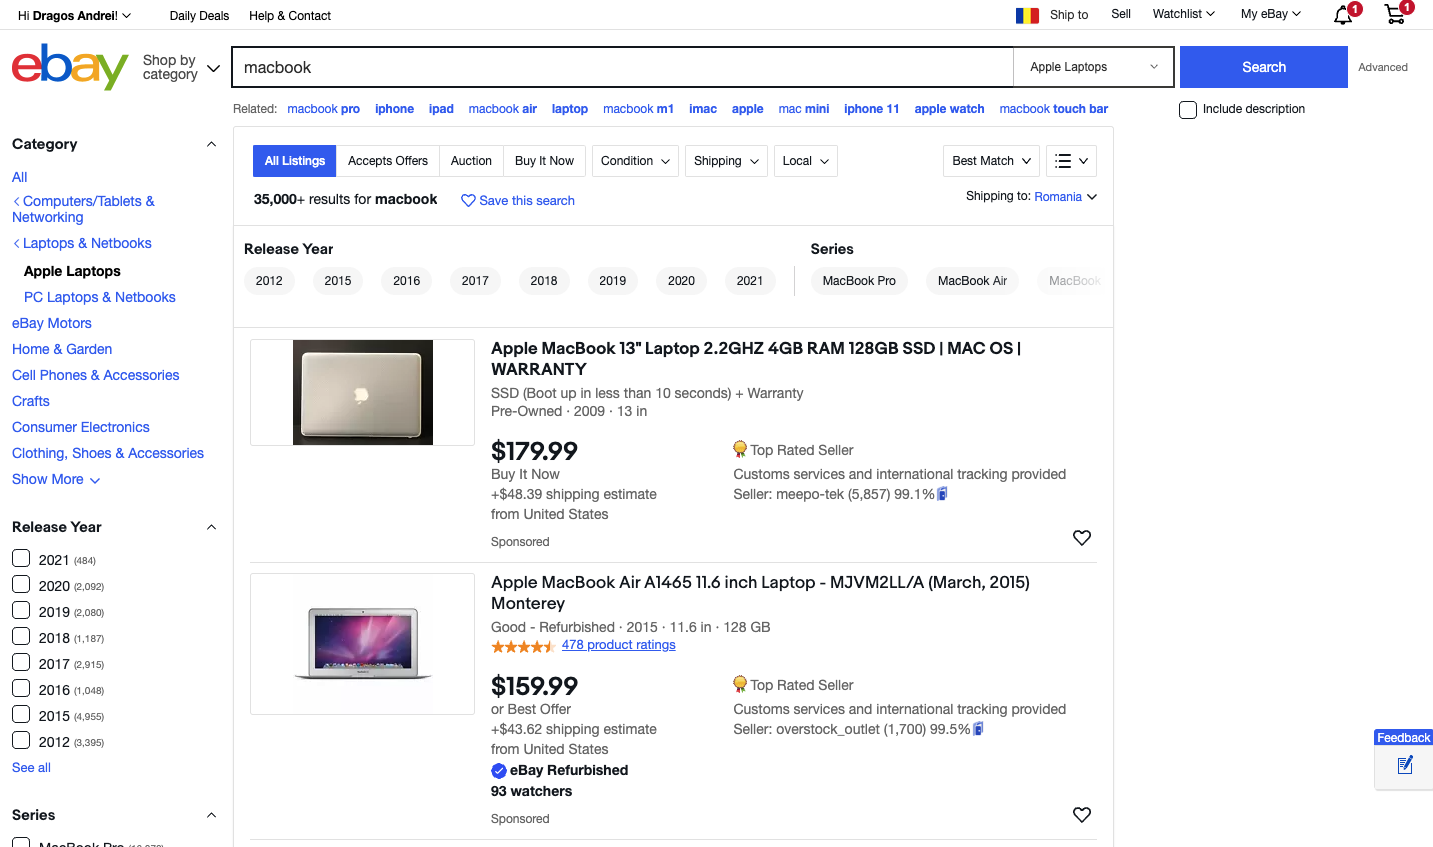Check the 2015 release year filter

(21, 714)
